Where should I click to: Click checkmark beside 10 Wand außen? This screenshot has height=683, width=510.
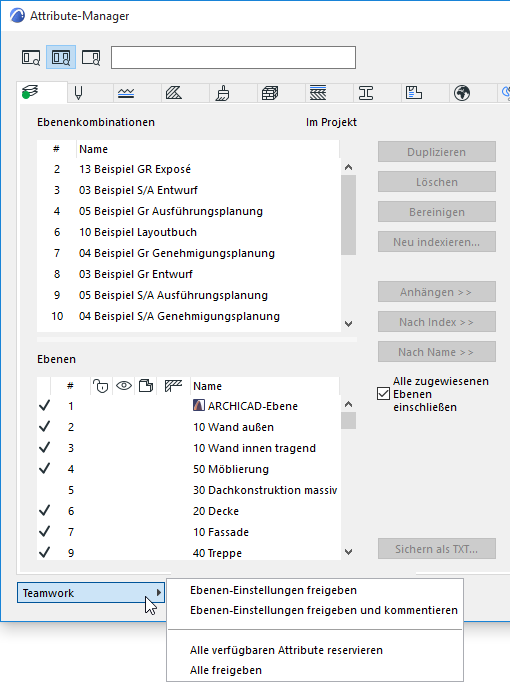point(44,426)
